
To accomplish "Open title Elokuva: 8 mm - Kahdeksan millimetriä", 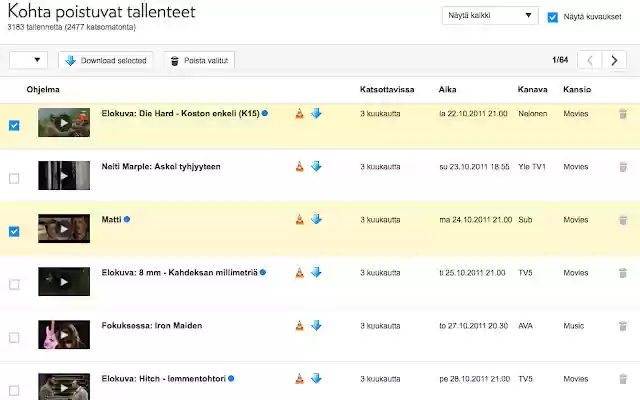I will pos(180,273).
